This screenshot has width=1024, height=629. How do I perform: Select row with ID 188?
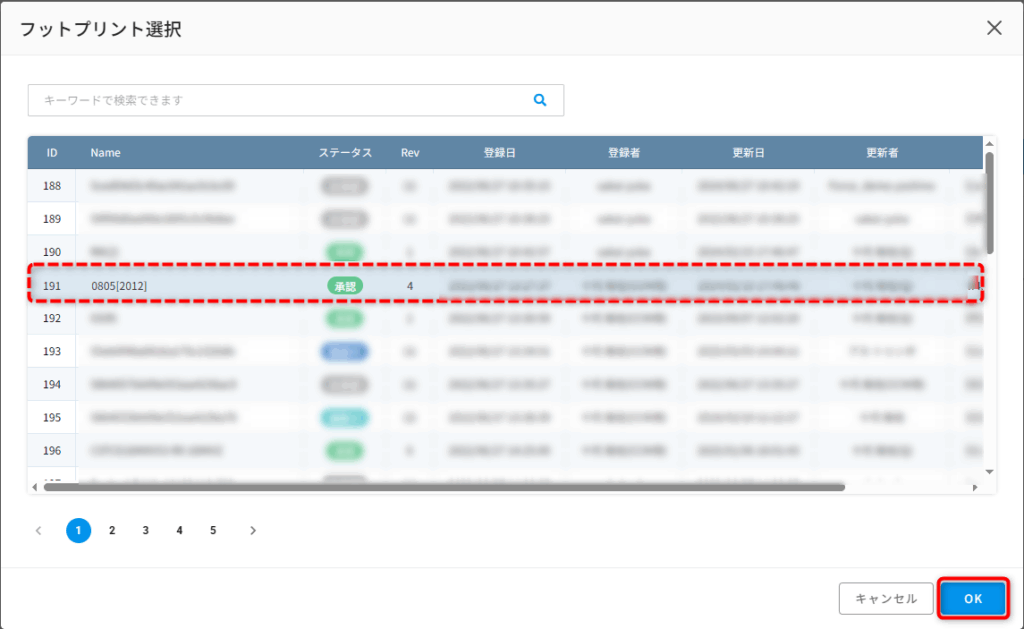(505, 186)
